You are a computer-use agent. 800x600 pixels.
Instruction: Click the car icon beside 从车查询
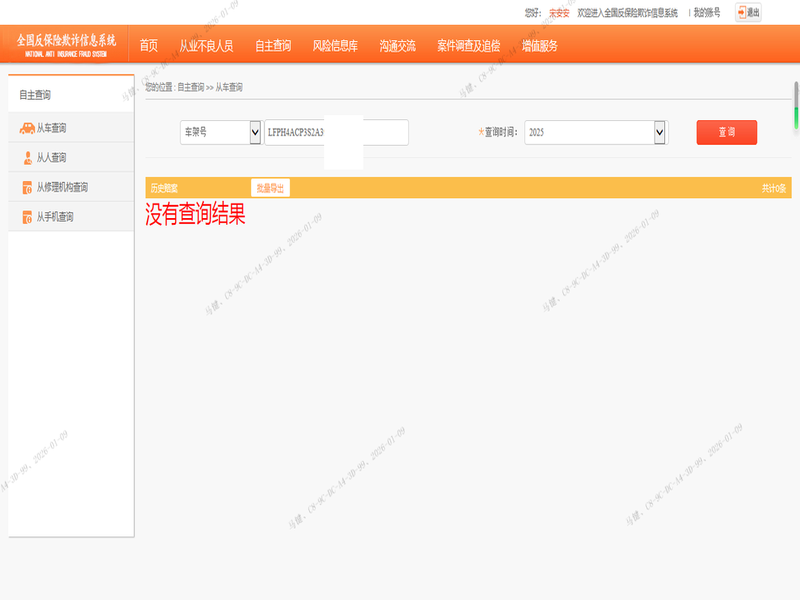click(27, 128)
